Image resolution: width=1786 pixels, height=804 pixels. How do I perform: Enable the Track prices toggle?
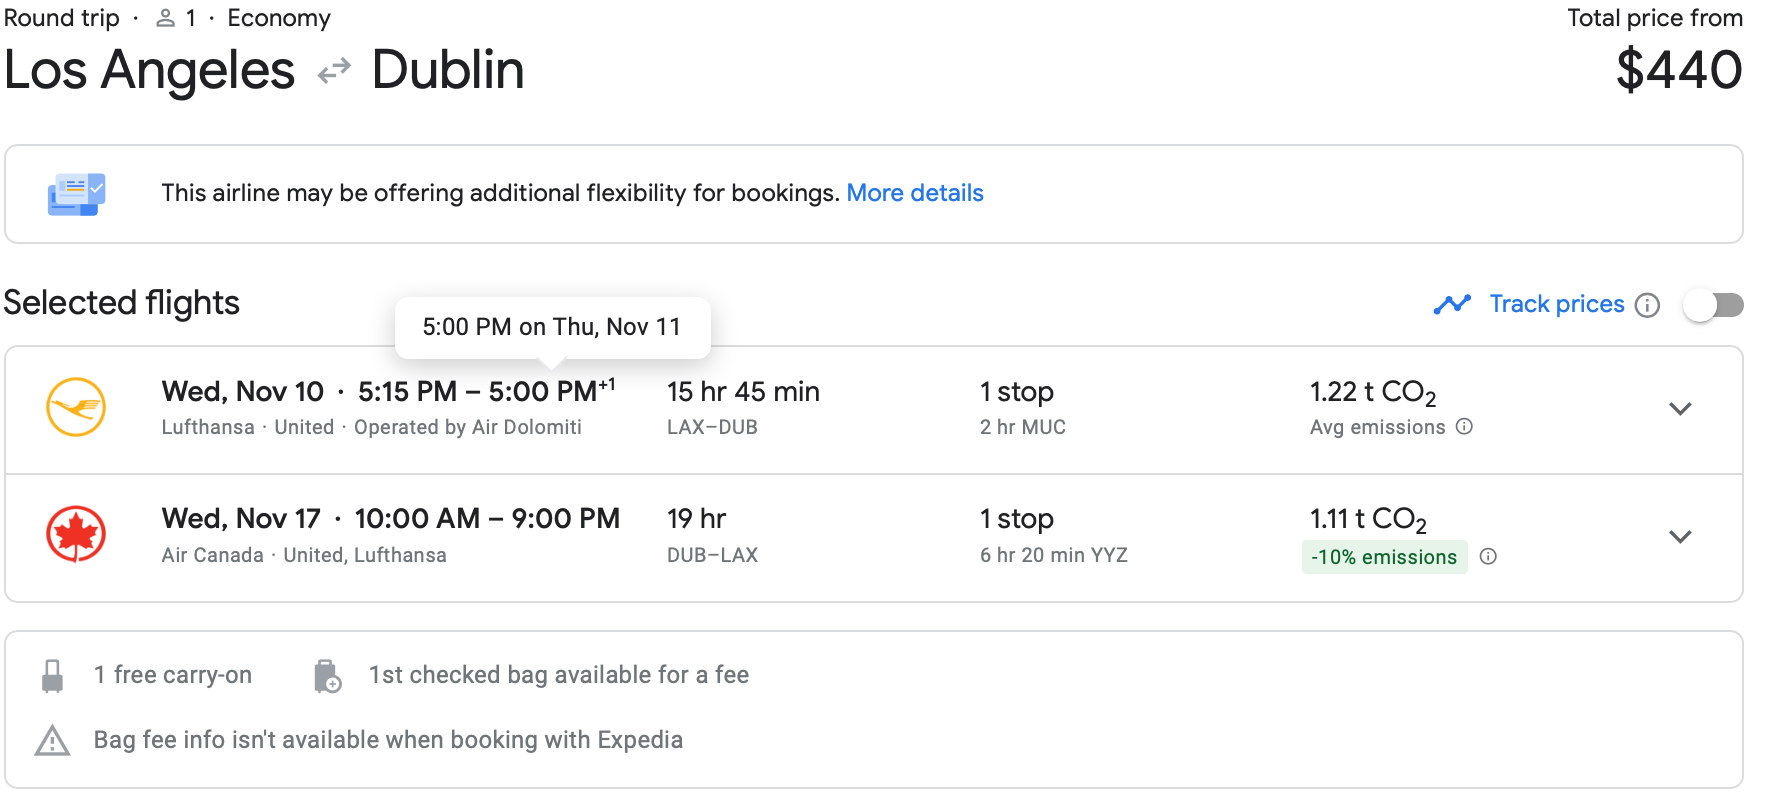click(1713, 304)
